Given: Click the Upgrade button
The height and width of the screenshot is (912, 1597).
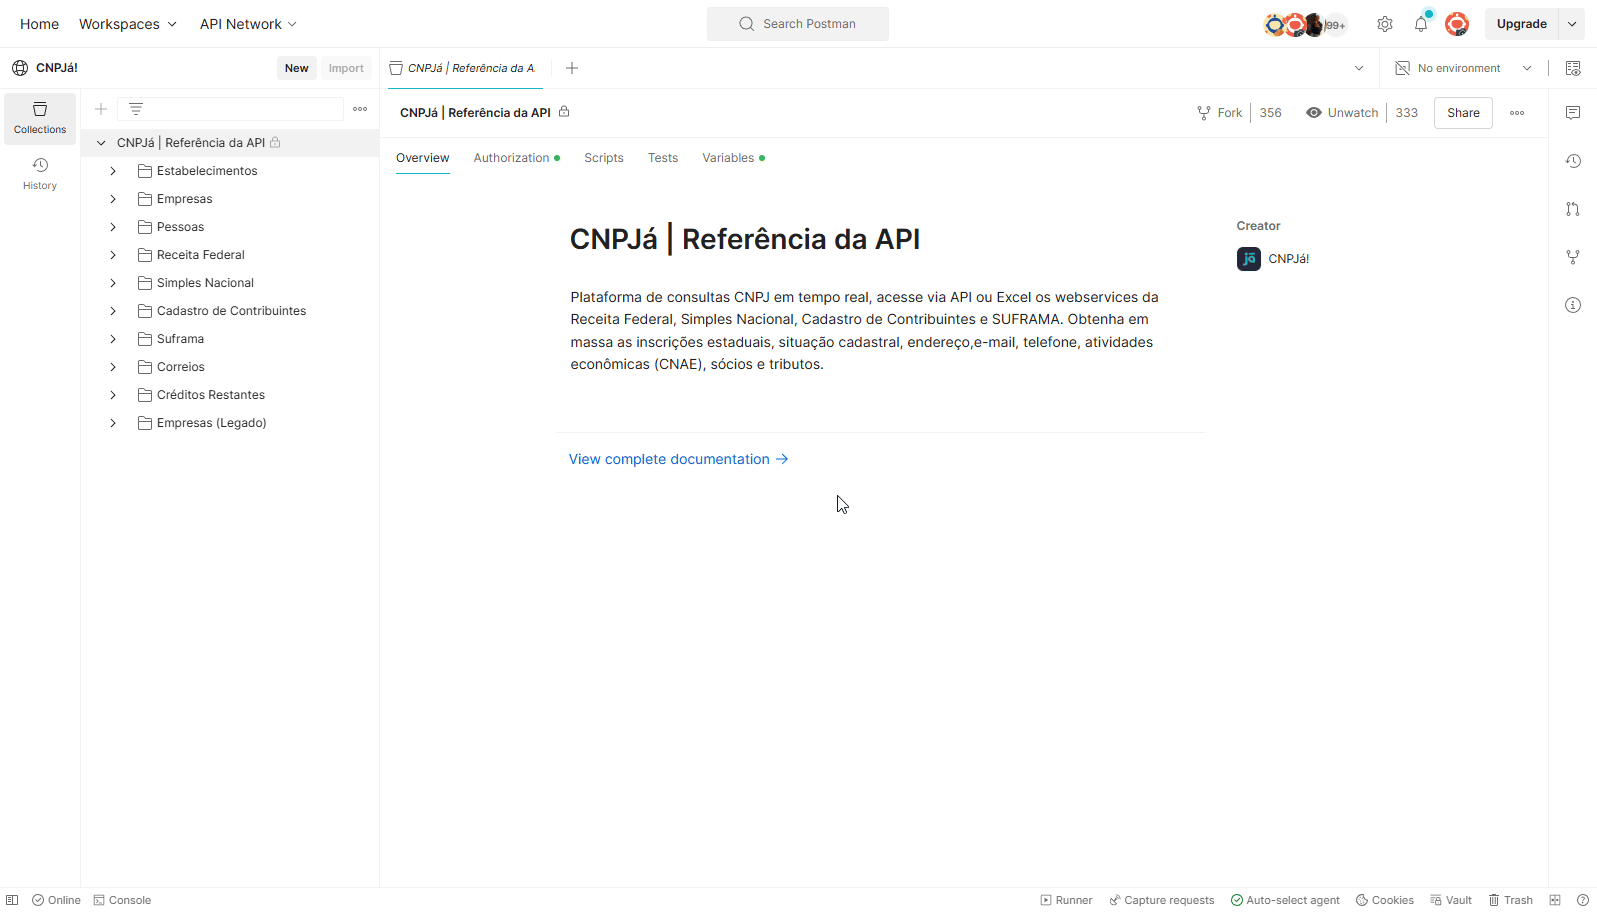Looking at the screenshot, I should (1521, 24).
